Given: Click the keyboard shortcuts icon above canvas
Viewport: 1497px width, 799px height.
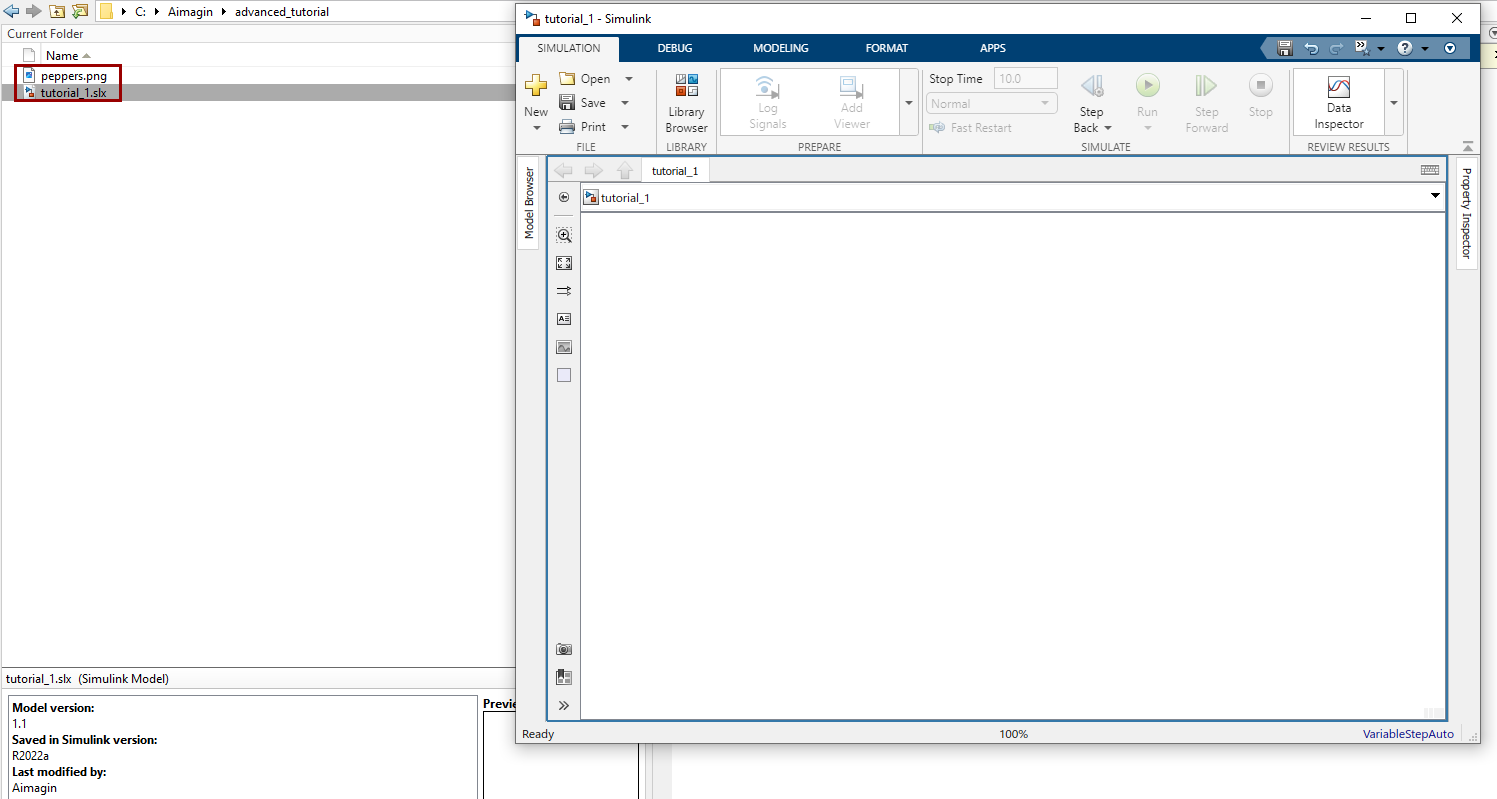Looking at the screenshot, I should [1430, 170].
